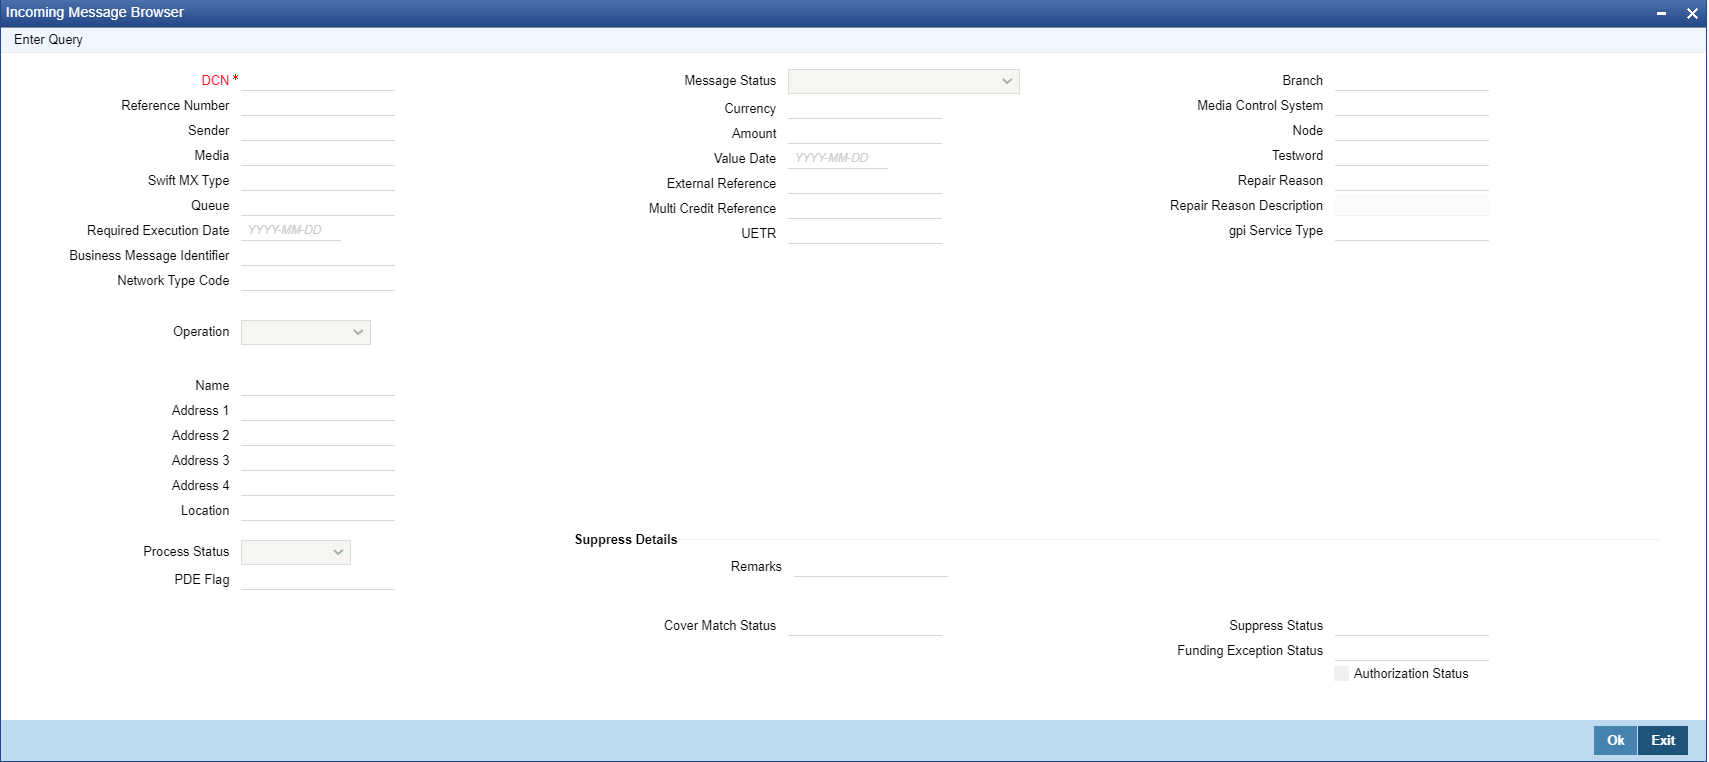Click the Location input field
The width and height of the screenshot is (1709, 762).
click(x=318, y=511)
